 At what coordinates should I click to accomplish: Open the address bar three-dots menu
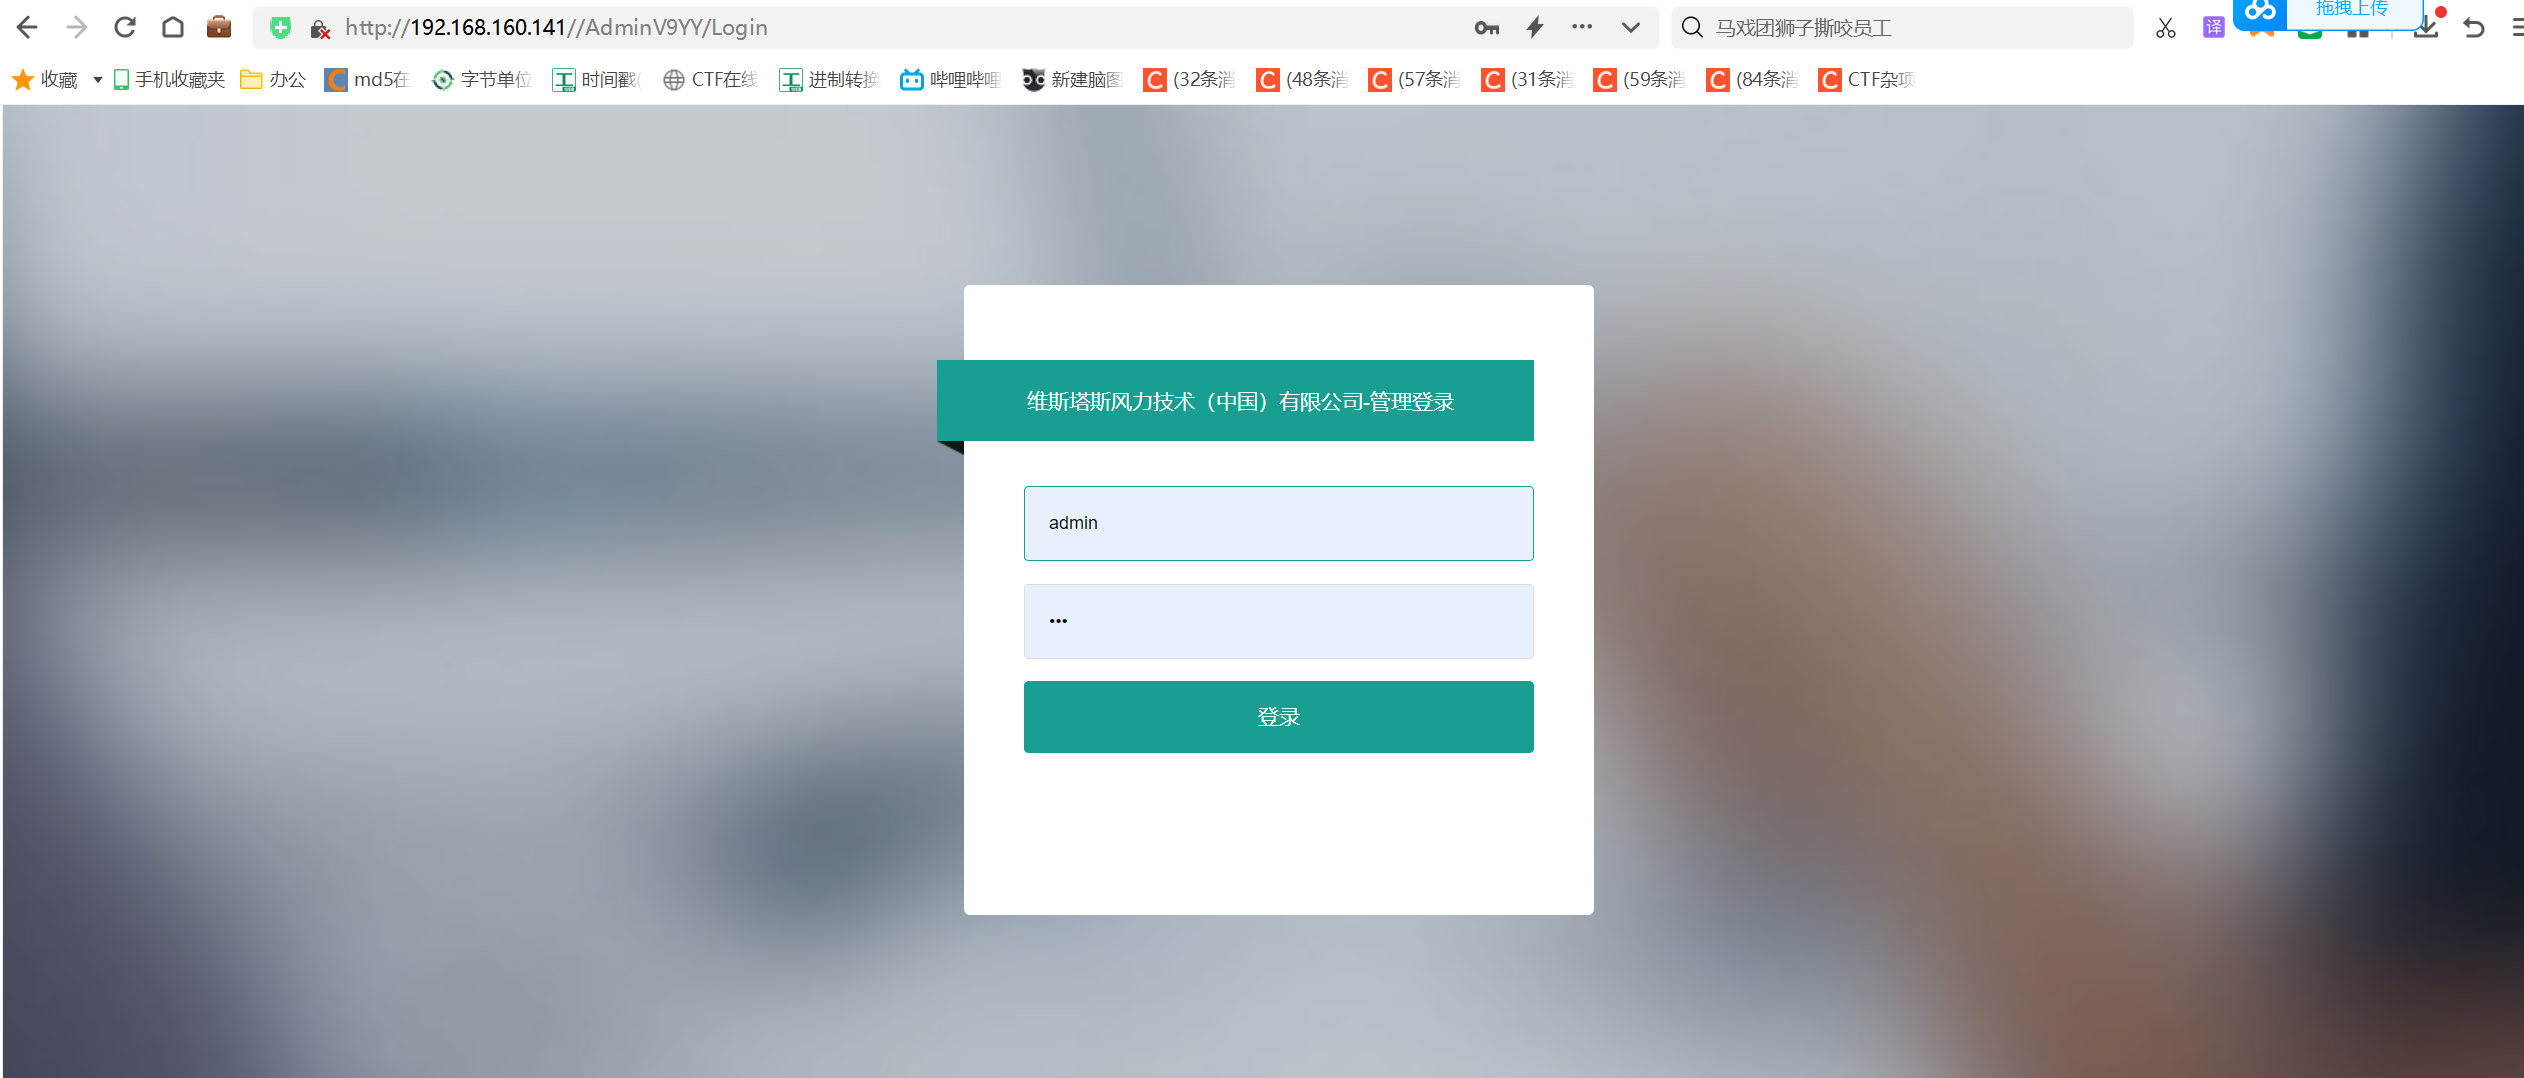point(1582,27)
